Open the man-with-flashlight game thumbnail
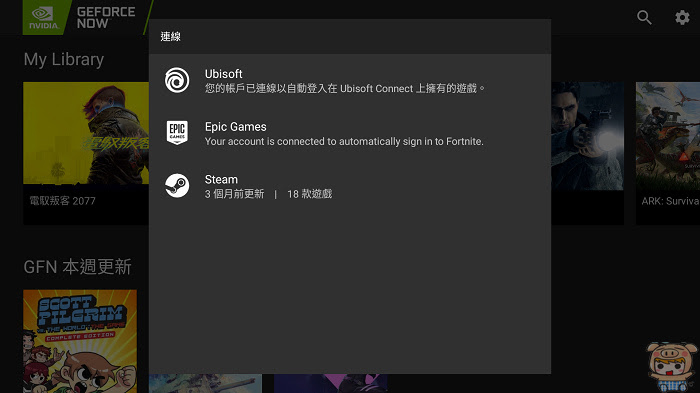 tap(588, 136)
